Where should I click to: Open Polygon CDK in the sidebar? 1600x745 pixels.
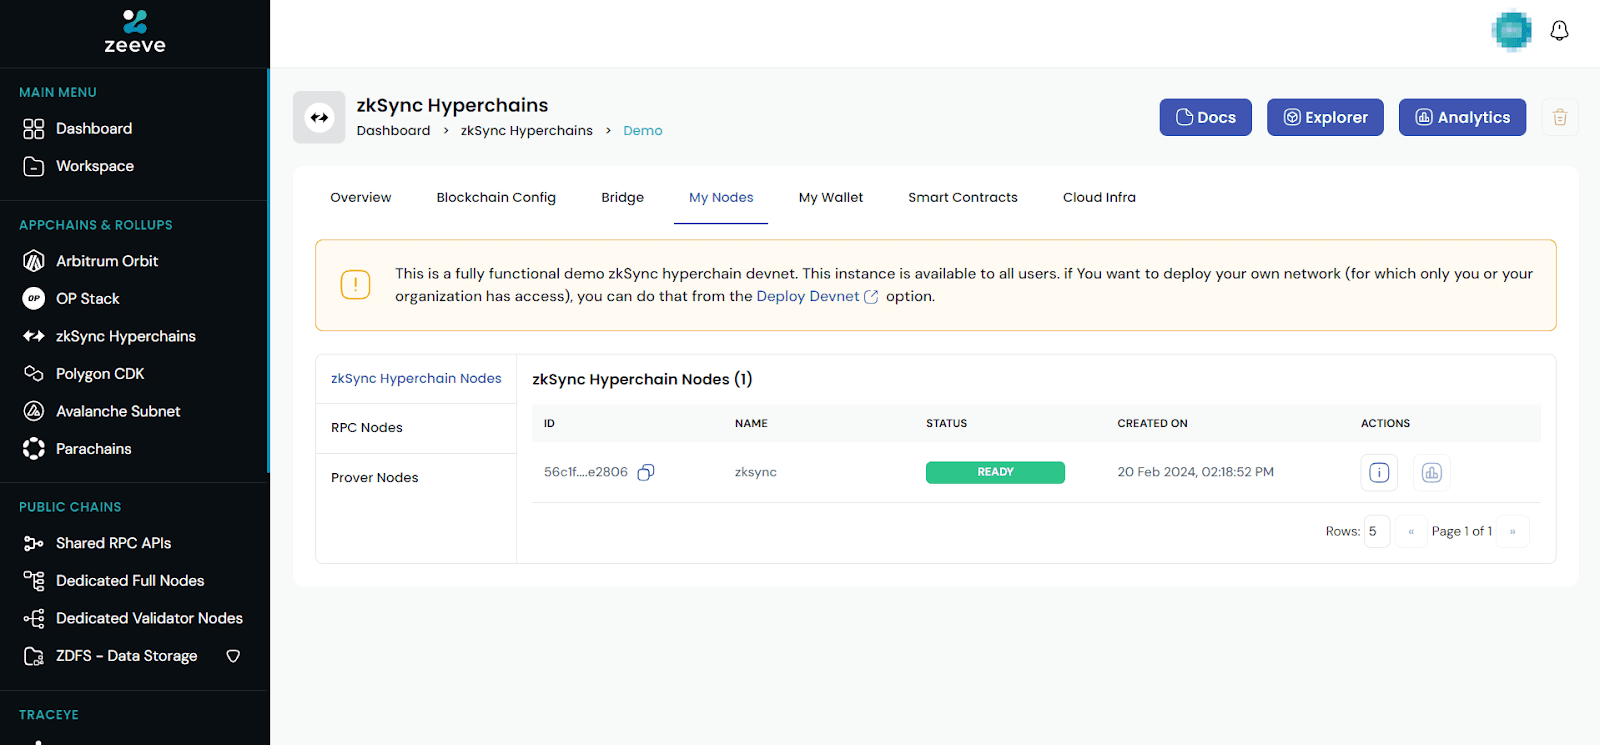click(x=100, y=374)
